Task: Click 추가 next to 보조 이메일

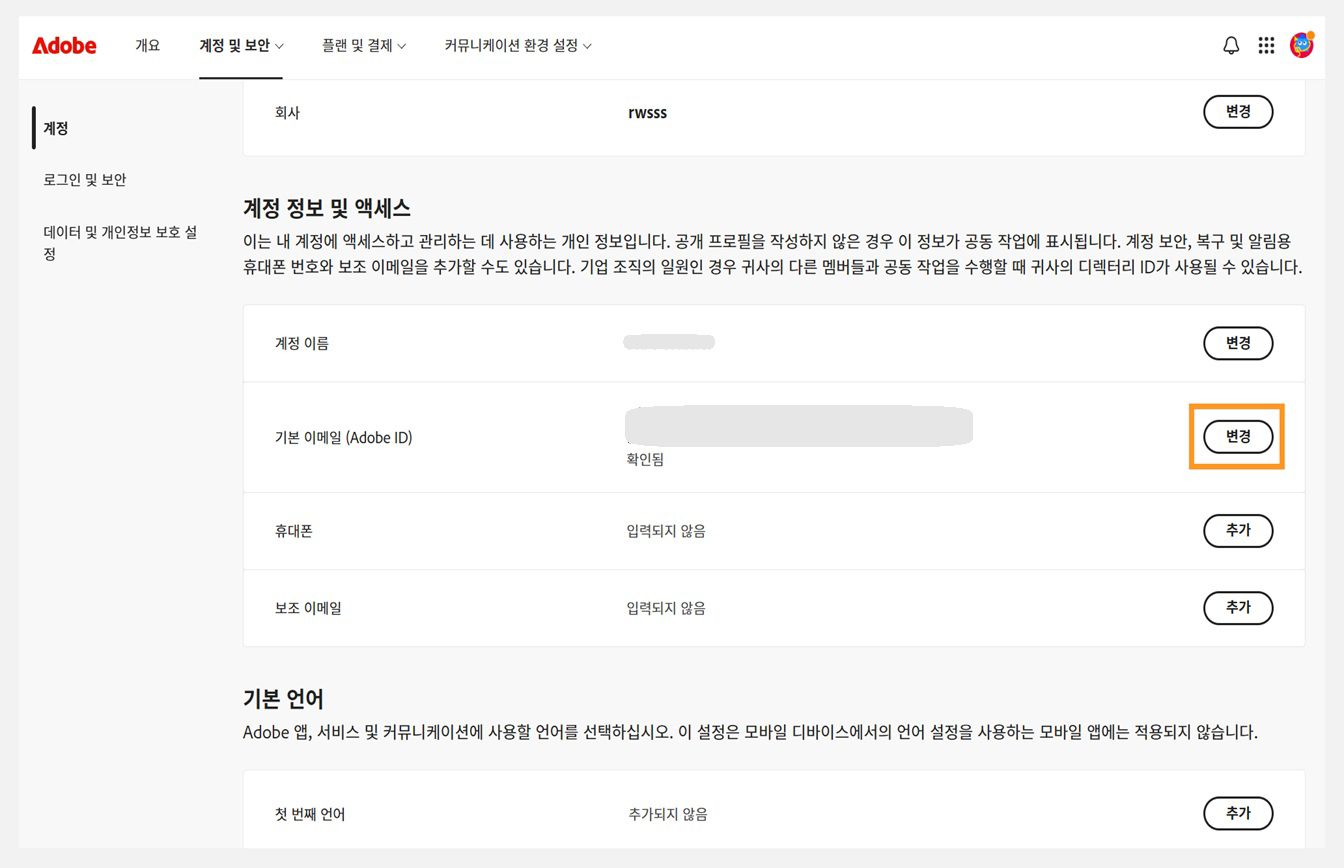Action: pyautogui.click(x=1238, y=608)
